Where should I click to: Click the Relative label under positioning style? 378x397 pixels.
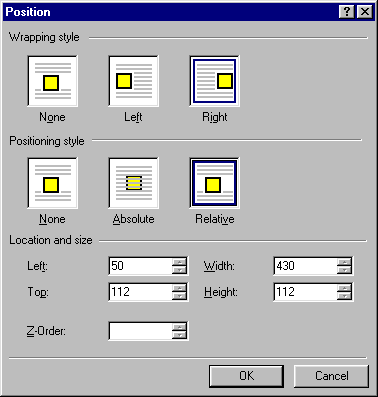pyautogui.click(x=215, y=219)
